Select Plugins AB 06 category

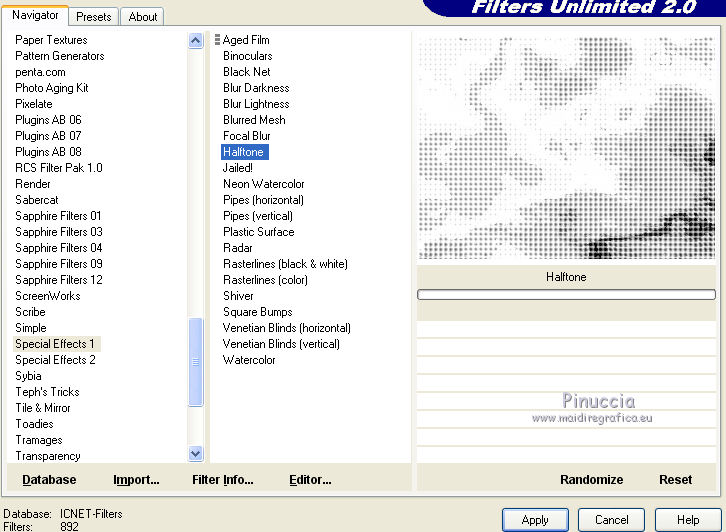[48, 120]
